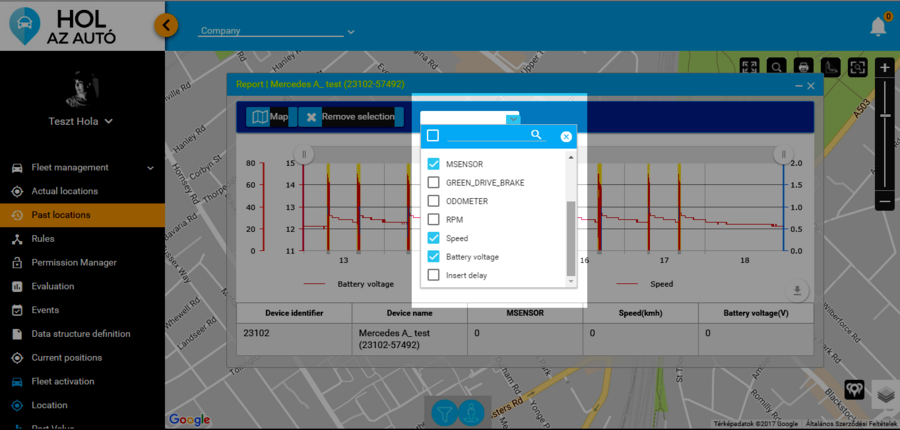Enable the ODOMETER checkbox
Image resolution: width=900 pixels, height=430 pixels.
tap(433, 201)
